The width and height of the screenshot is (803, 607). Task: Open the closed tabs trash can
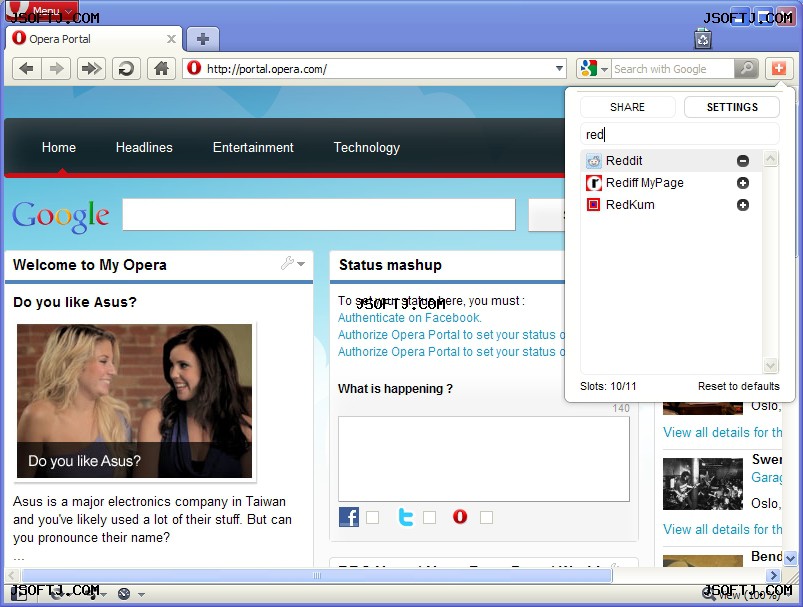pyautogui.click(x=703, y=39)
